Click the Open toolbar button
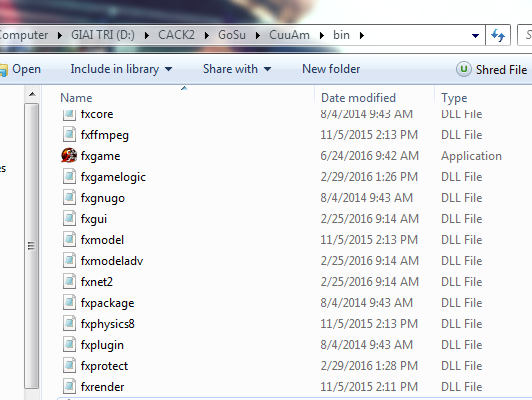The image size is (532, 400). (x=20, y=69)
